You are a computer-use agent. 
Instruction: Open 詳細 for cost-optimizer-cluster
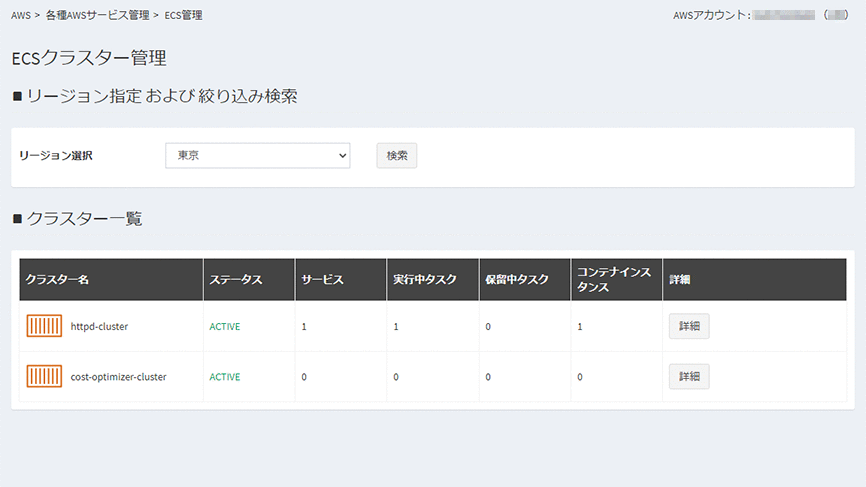click(x=689, y=376)
